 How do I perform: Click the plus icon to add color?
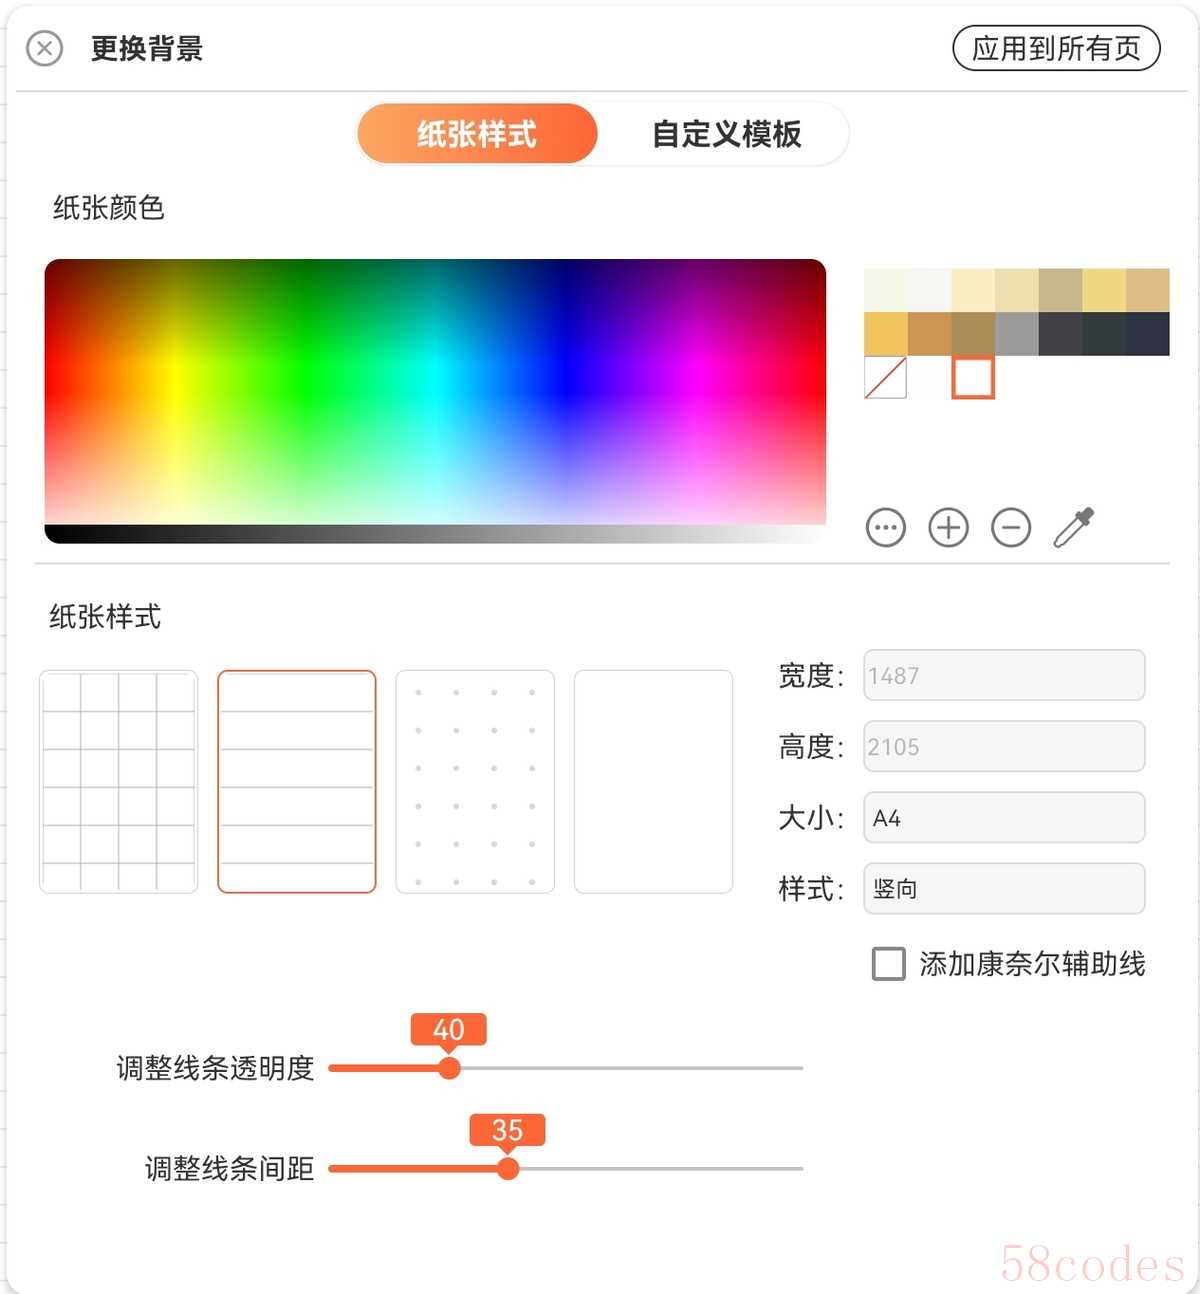(x=948, y=527)
